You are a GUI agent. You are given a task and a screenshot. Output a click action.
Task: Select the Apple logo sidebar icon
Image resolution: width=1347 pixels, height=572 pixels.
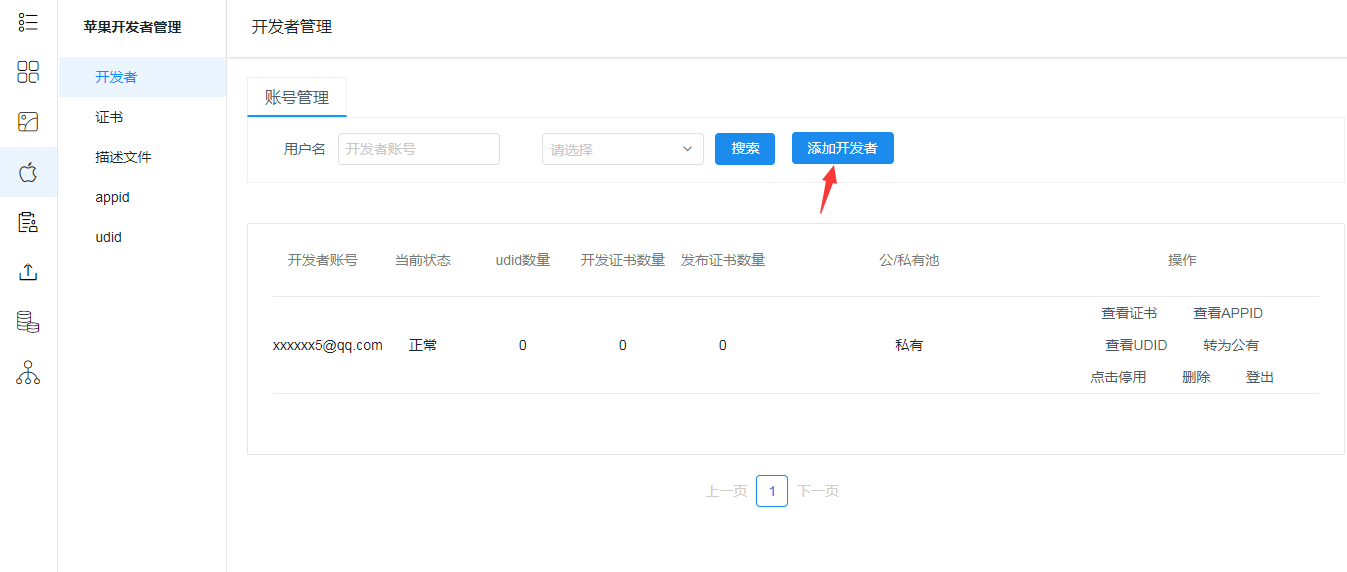28,172
